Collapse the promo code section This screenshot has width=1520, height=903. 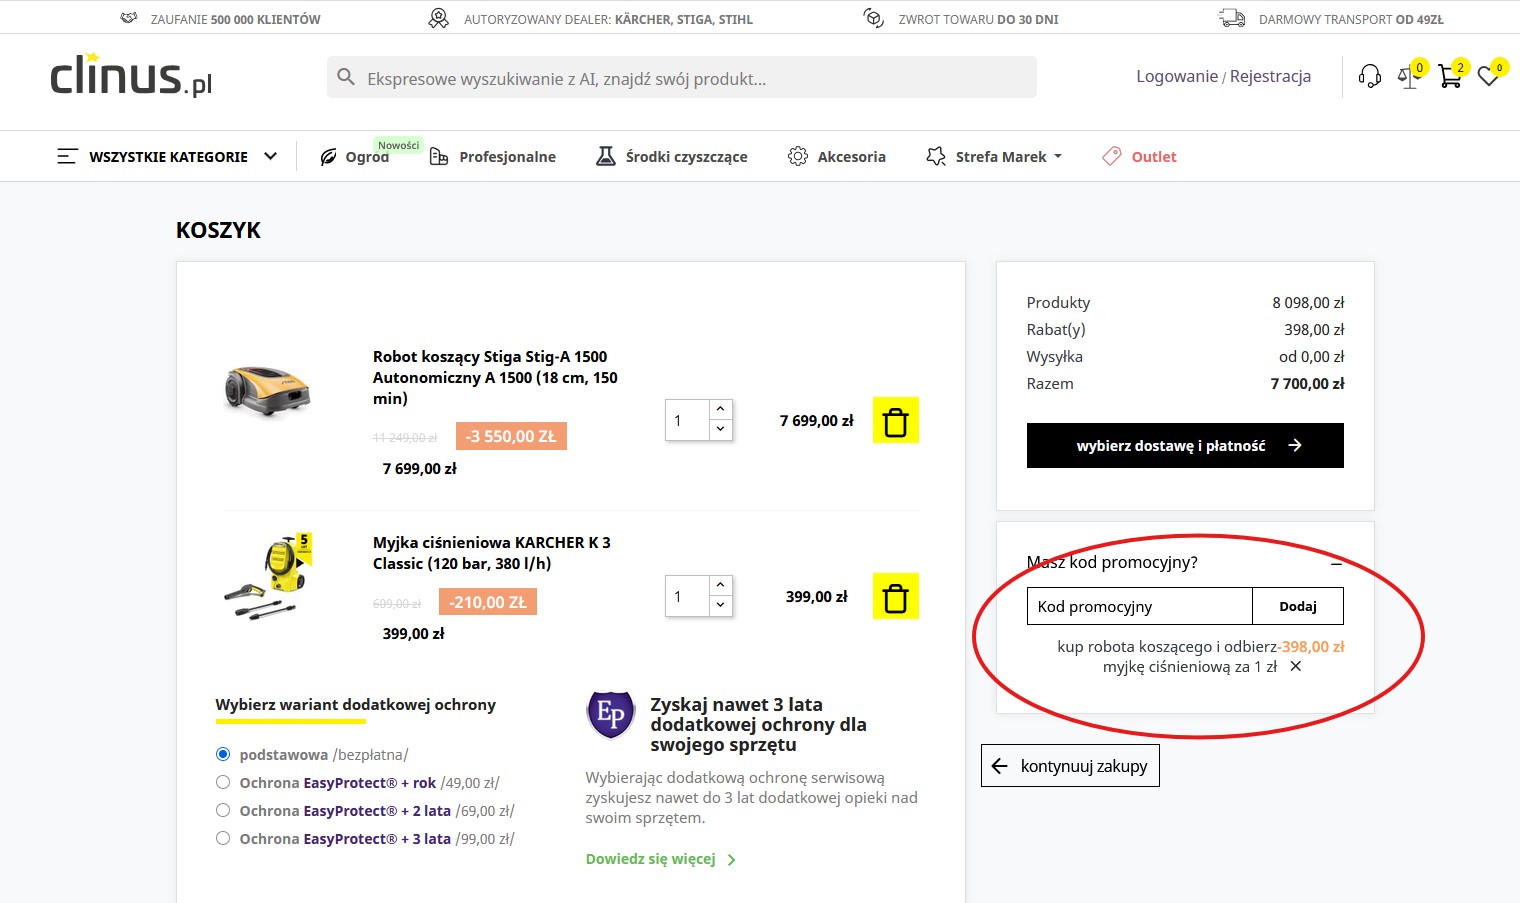[1336, 564]
